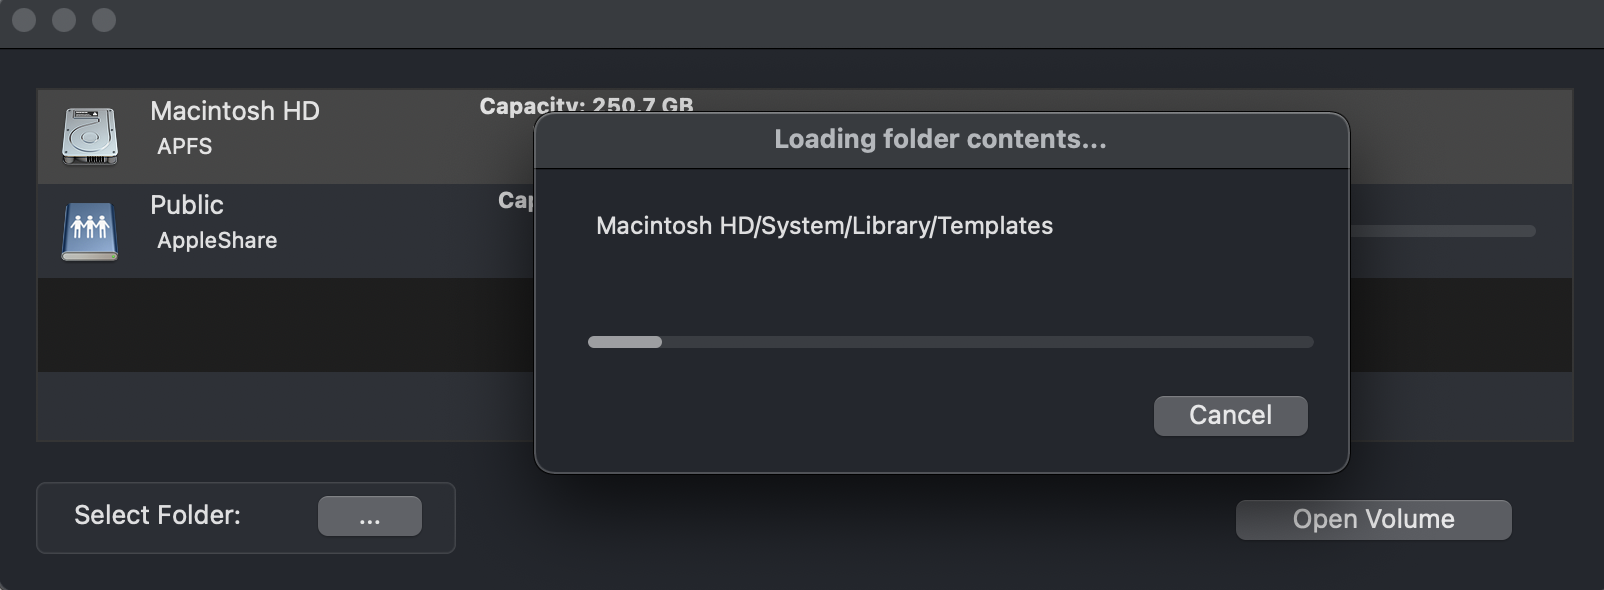Close the window with red button
Image resolution: width=1604 pixels, height=590 pixels.
coord(24,20)
